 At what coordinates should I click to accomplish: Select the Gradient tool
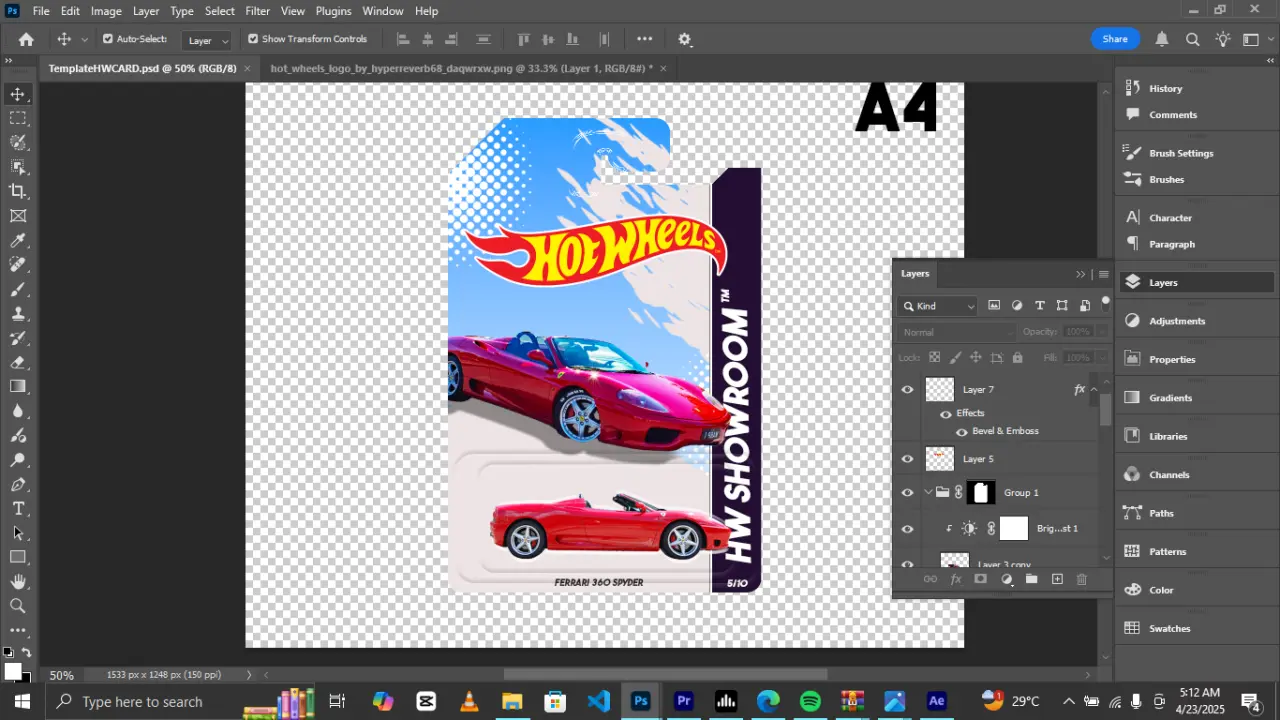pos(18,386)
